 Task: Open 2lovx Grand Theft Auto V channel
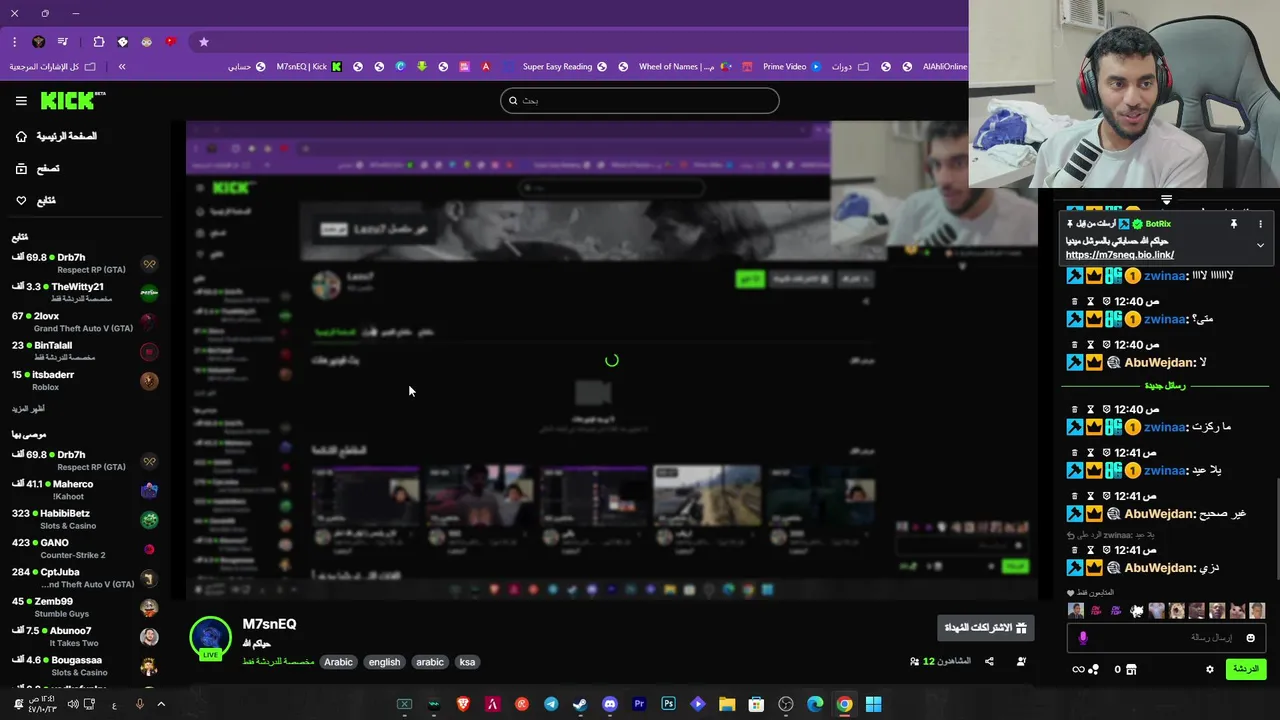pyautogui.click(x=86, y=322)
